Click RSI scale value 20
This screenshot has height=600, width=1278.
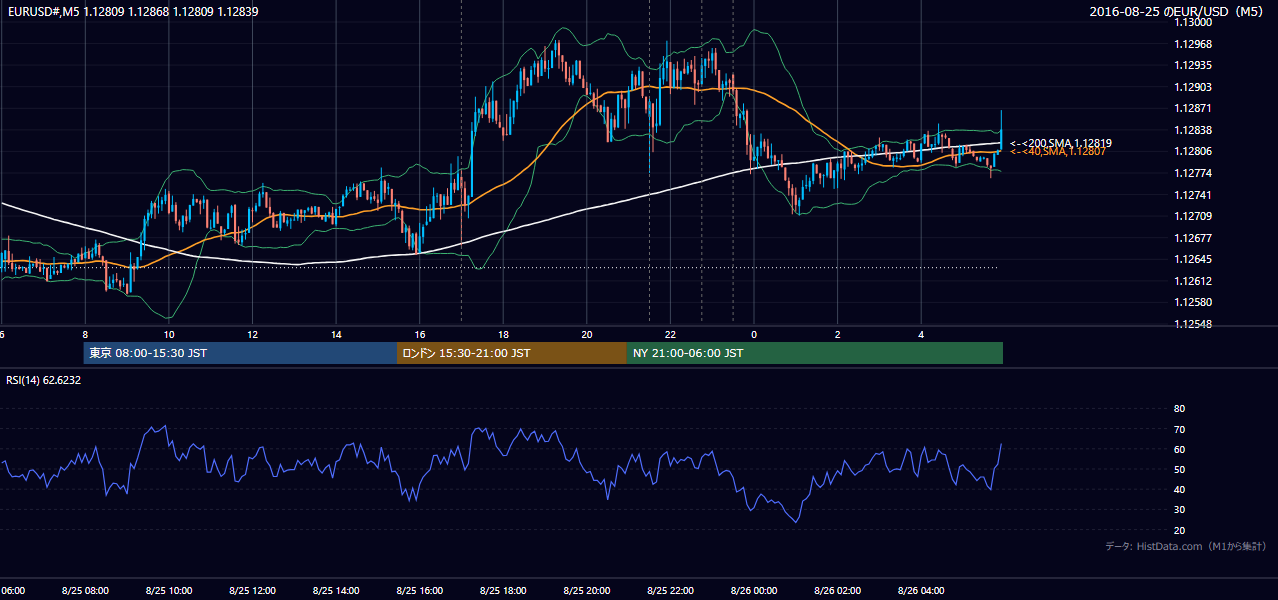click(1179, 530)
